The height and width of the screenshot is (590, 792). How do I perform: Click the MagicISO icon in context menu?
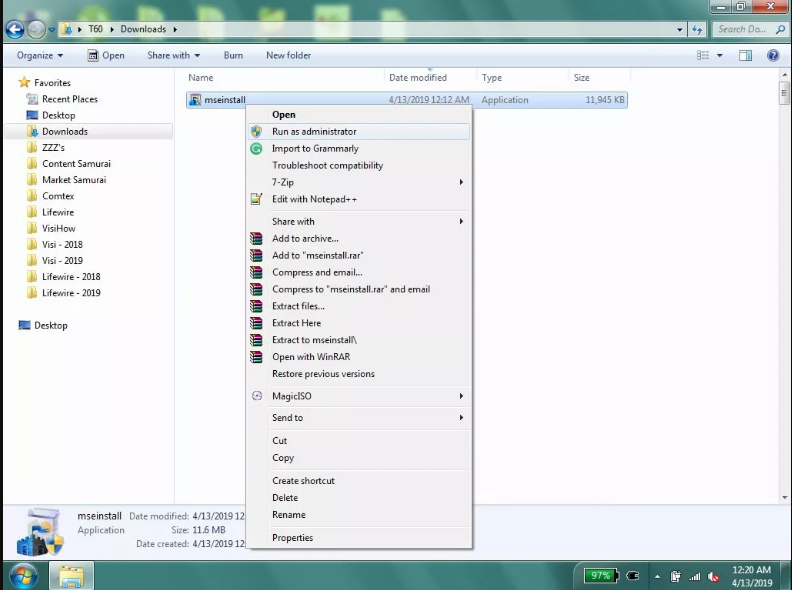pyautogui.click(x=257, y=396)
